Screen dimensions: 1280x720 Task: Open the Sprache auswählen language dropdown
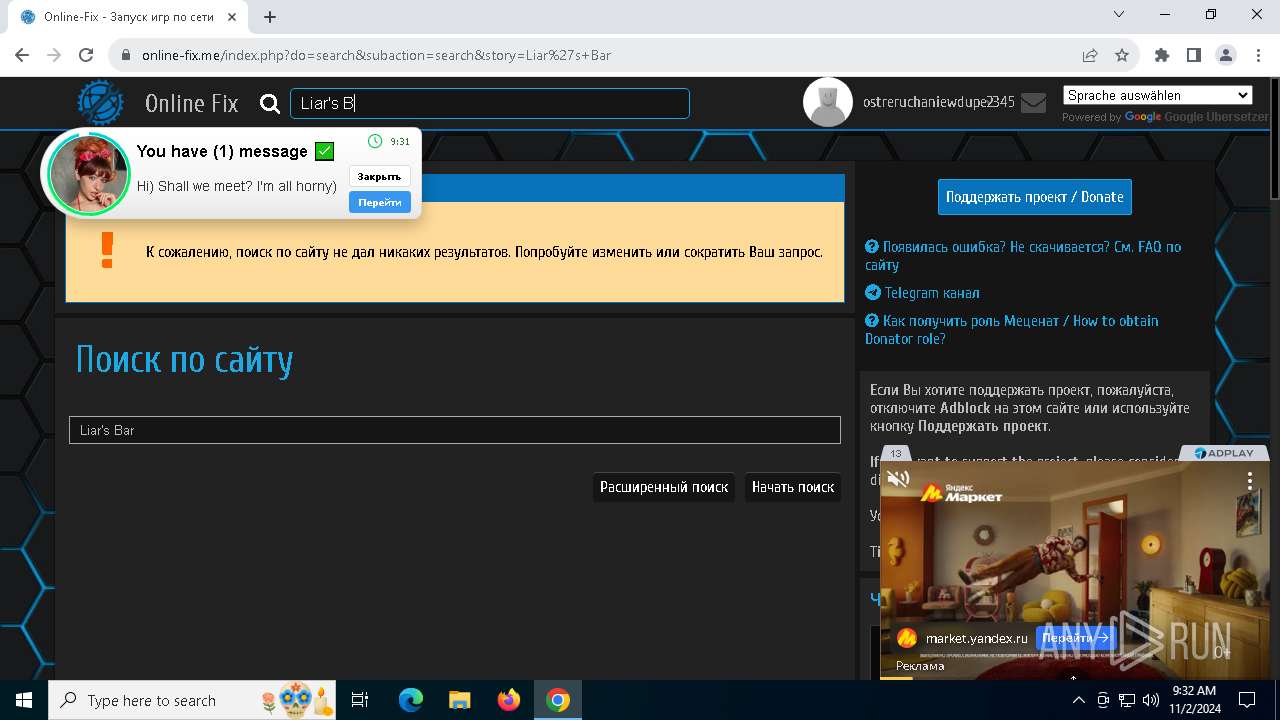pos(1158,95)
